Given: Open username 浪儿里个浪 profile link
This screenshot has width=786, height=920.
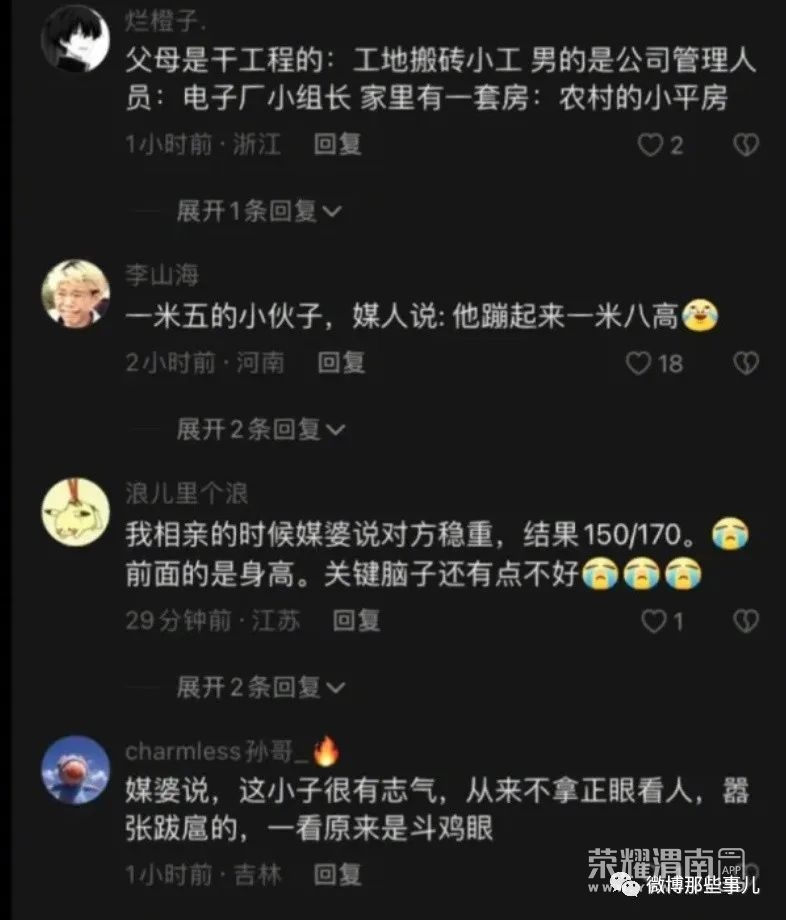Looking at the screenshot, I should [187, 493].
